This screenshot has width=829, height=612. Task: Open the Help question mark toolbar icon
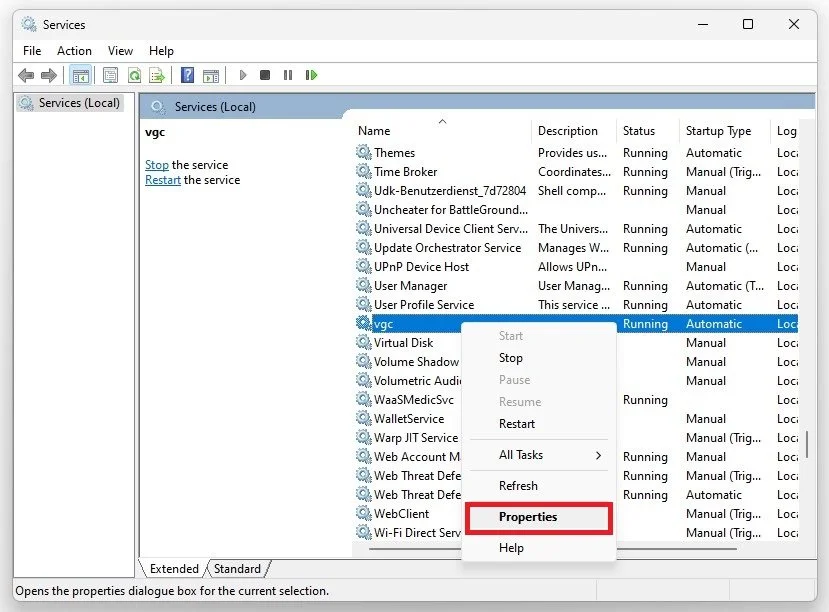pyautogui.click(x=187, y=75)
